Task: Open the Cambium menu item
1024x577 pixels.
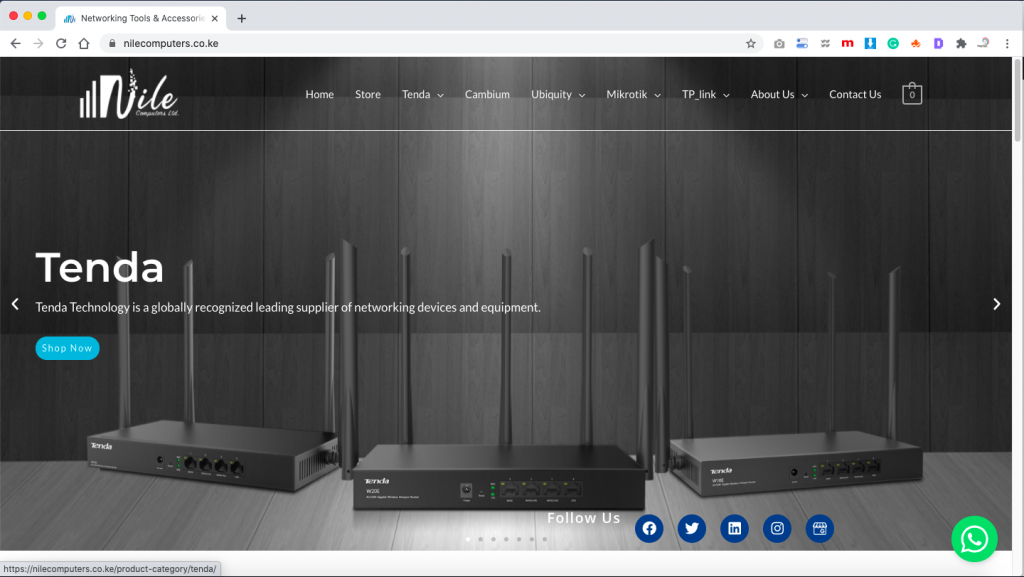Action: tap(487, 95)
